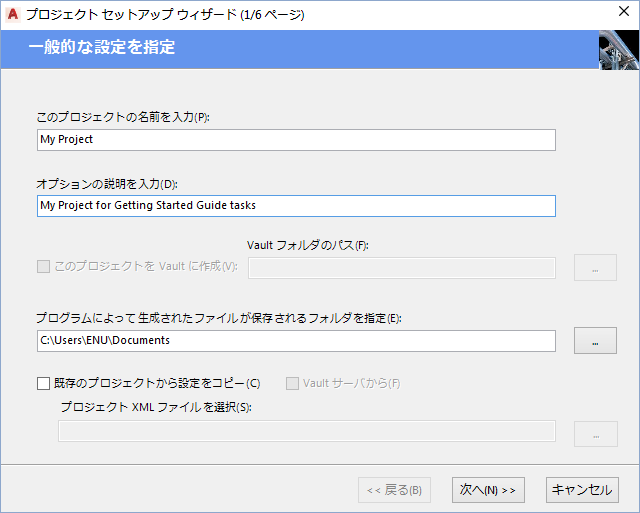Click the C:\Users\ENU\Documents folder path field

[295, 341]
